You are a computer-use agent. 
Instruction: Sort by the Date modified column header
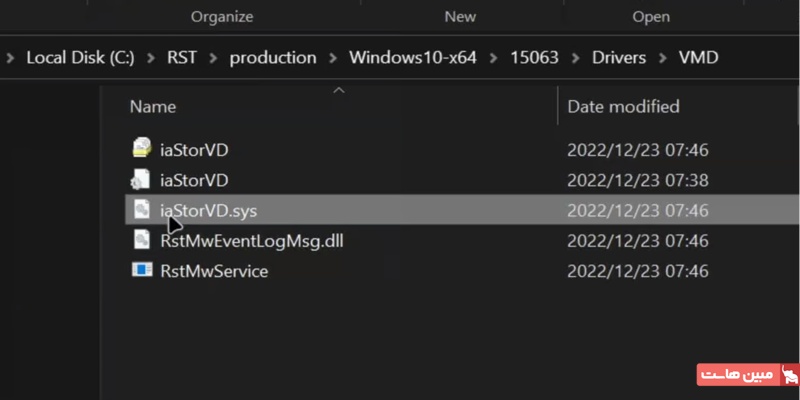[623, 106]
